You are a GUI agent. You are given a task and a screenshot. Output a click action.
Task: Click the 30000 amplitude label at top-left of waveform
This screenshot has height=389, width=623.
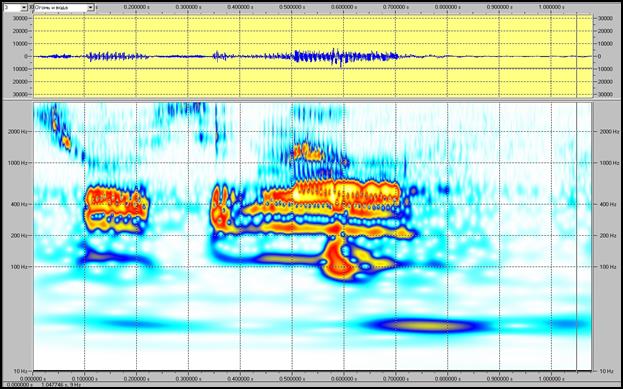click(20, 18)
